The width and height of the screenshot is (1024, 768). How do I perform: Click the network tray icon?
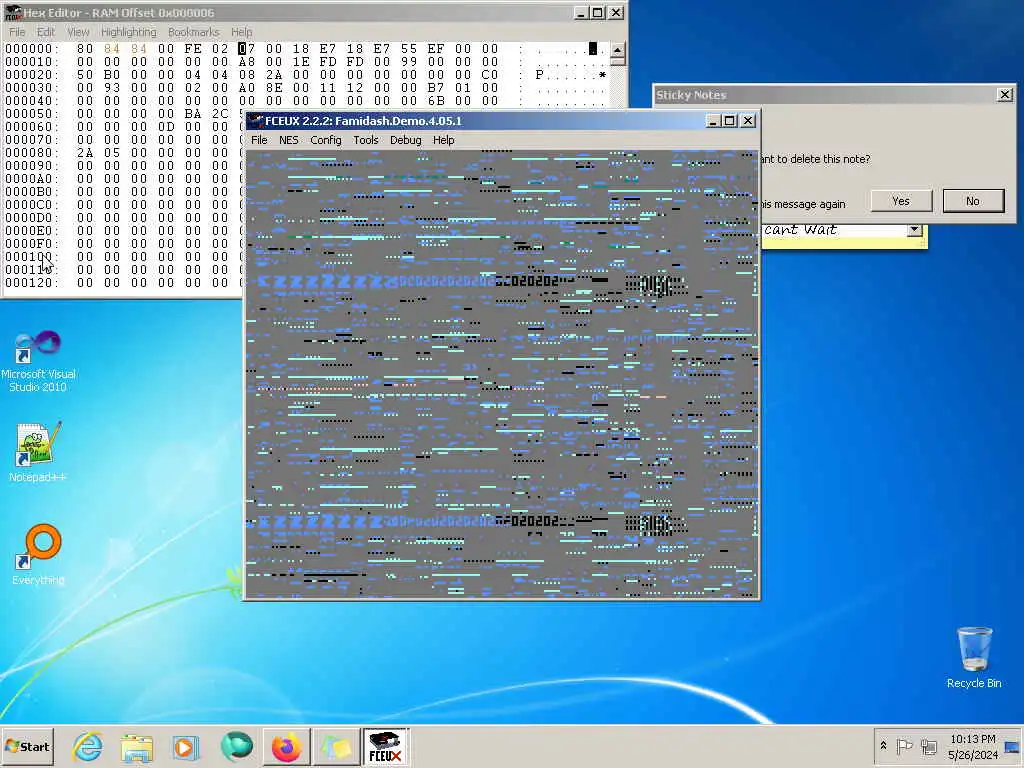click(x=928, y=746)
